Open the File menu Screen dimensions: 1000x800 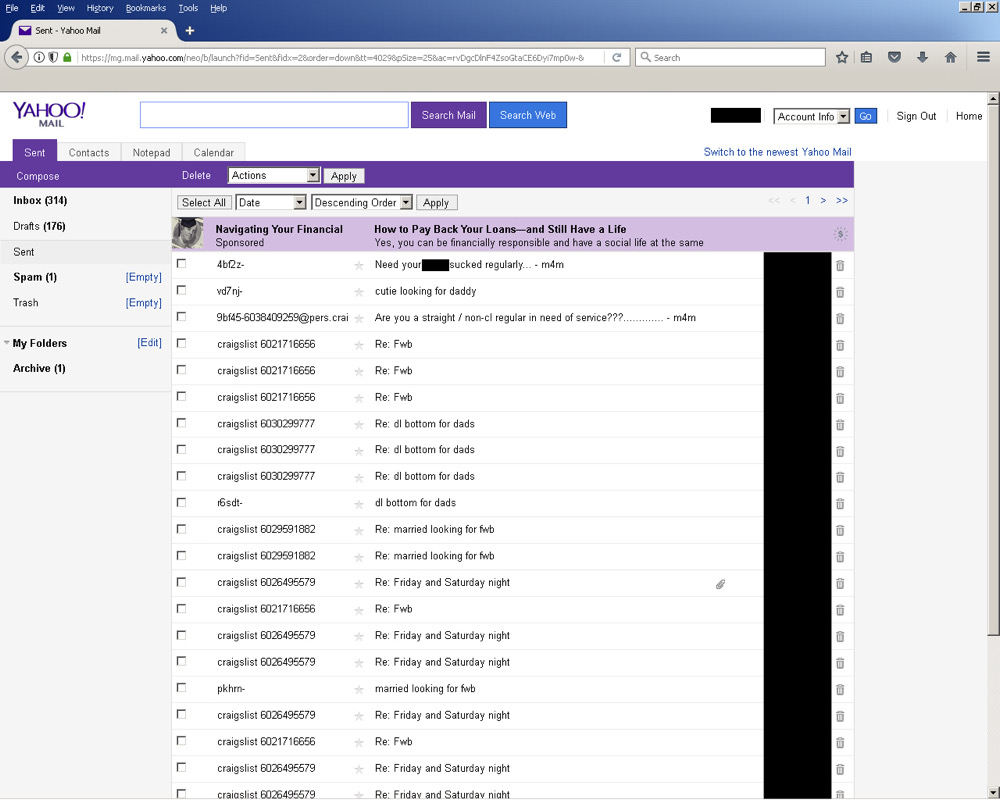pos(12,8)
